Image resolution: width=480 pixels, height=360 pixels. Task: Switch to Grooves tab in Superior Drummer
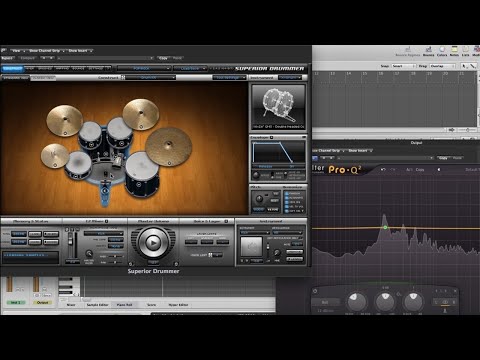coord(45,68)
